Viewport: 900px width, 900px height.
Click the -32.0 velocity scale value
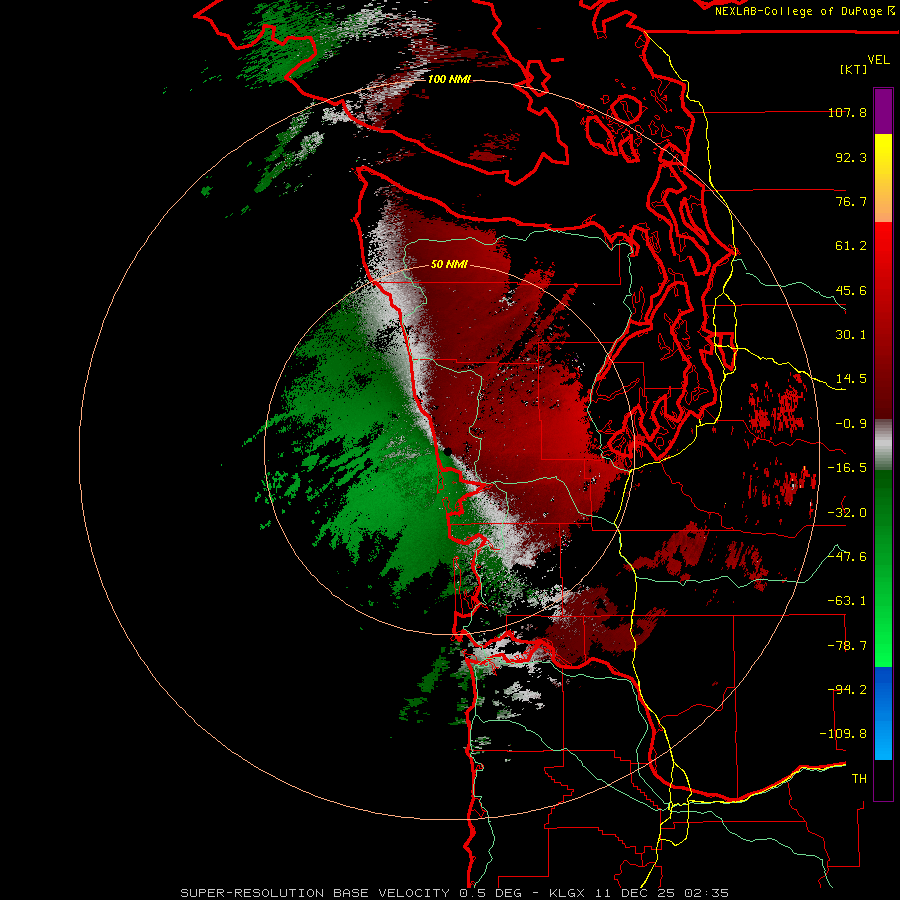pos(847,513)
